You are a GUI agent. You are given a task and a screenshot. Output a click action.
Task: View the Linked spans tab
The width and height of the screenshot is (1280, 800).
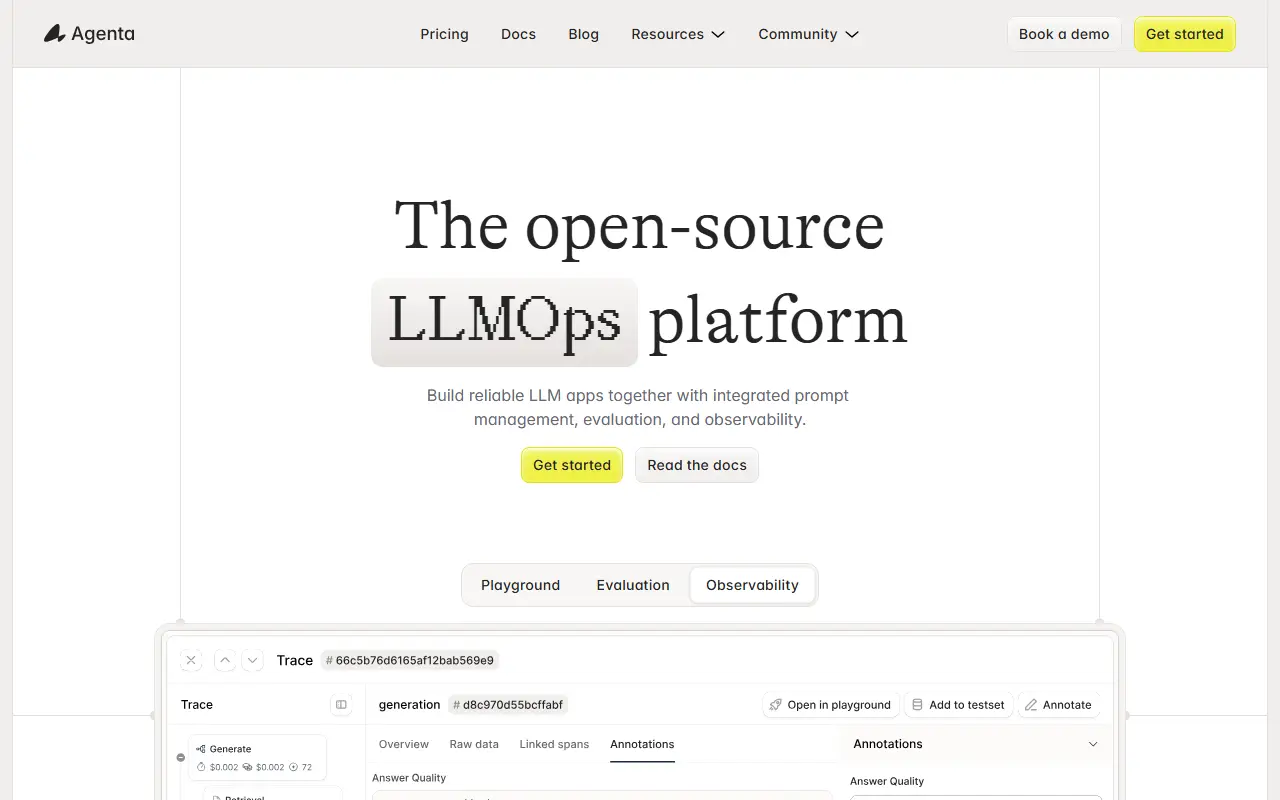click(x=554, y=744)
